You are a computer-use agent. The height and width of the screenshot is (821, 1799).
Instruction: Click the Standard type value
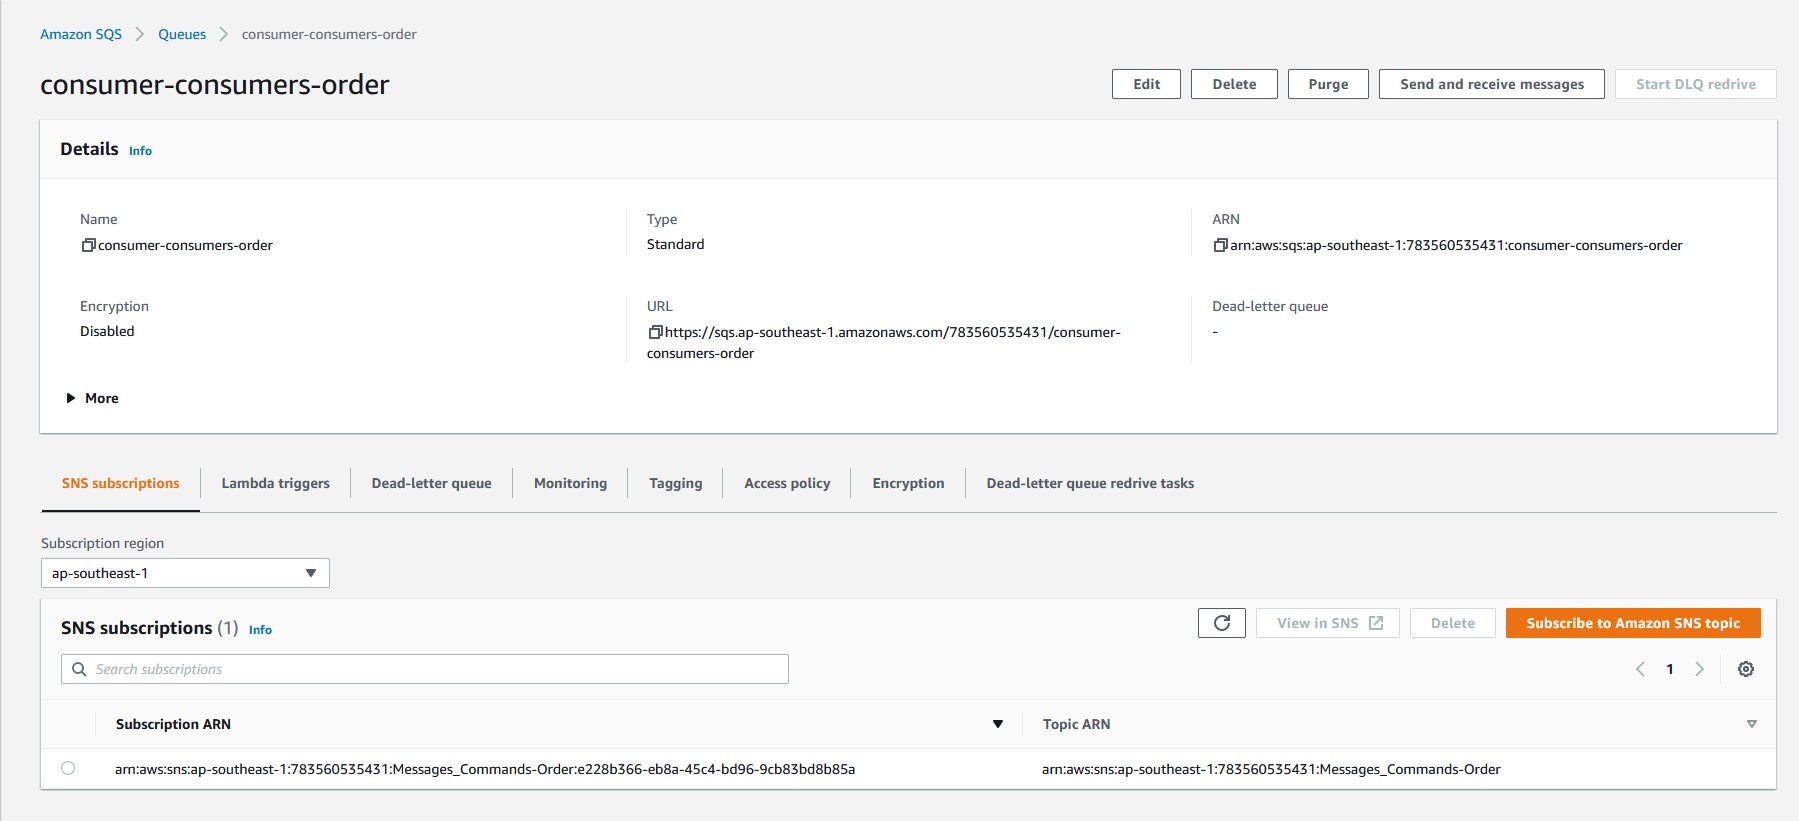point(675,244)
